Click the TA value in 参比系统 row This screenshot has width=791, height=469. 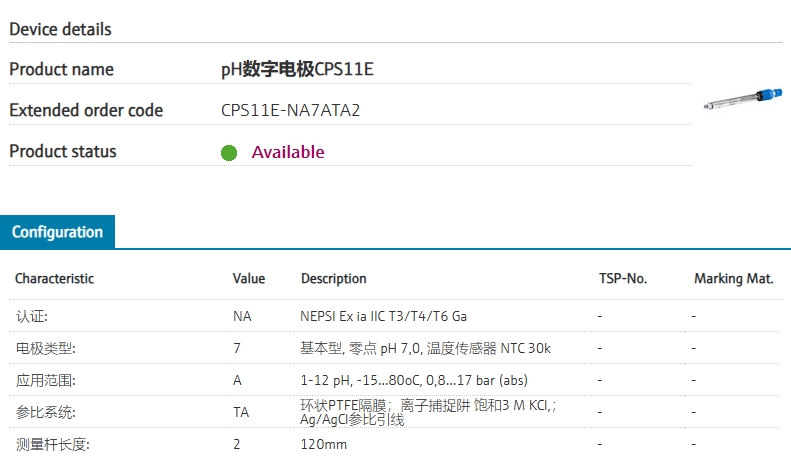(241, 412)
